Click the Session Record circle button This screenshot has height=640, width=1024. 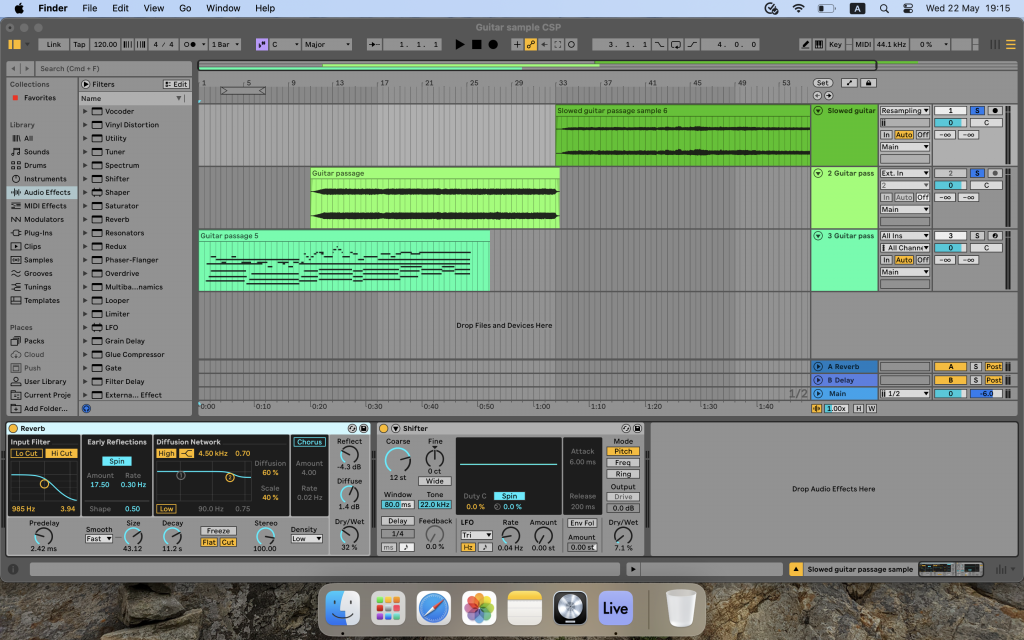pos(571,44)
